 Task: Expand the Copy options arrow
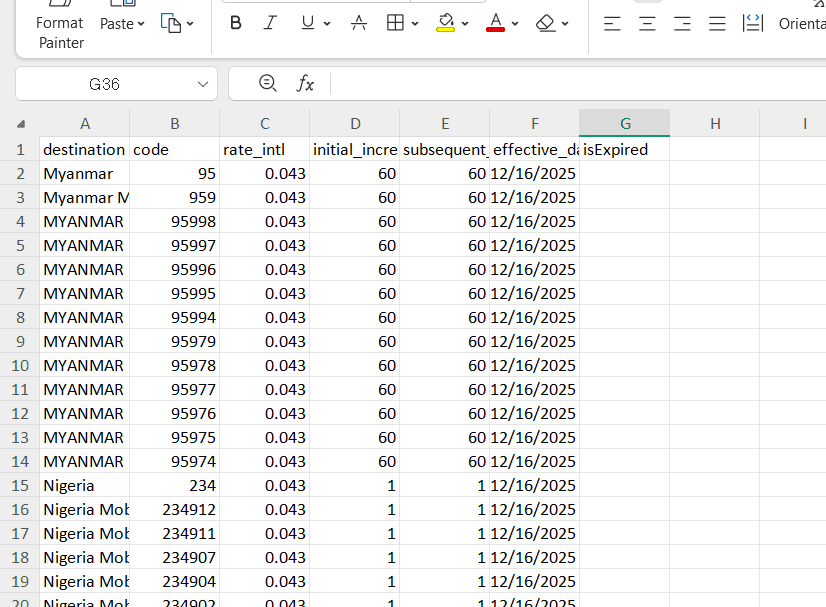(190, 24)
